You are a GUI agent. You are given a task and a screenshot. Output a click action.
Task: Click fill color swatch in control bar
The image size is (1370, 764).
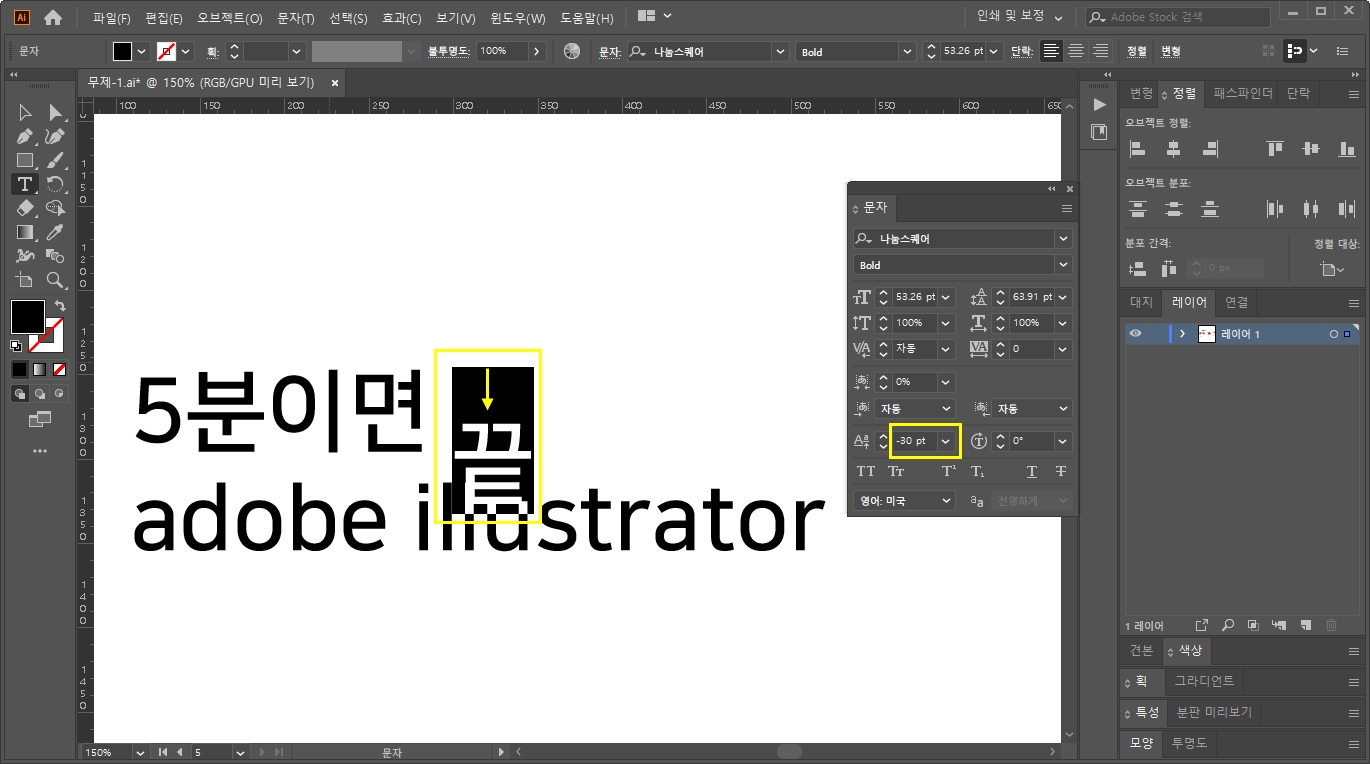[x=122, y=51]
